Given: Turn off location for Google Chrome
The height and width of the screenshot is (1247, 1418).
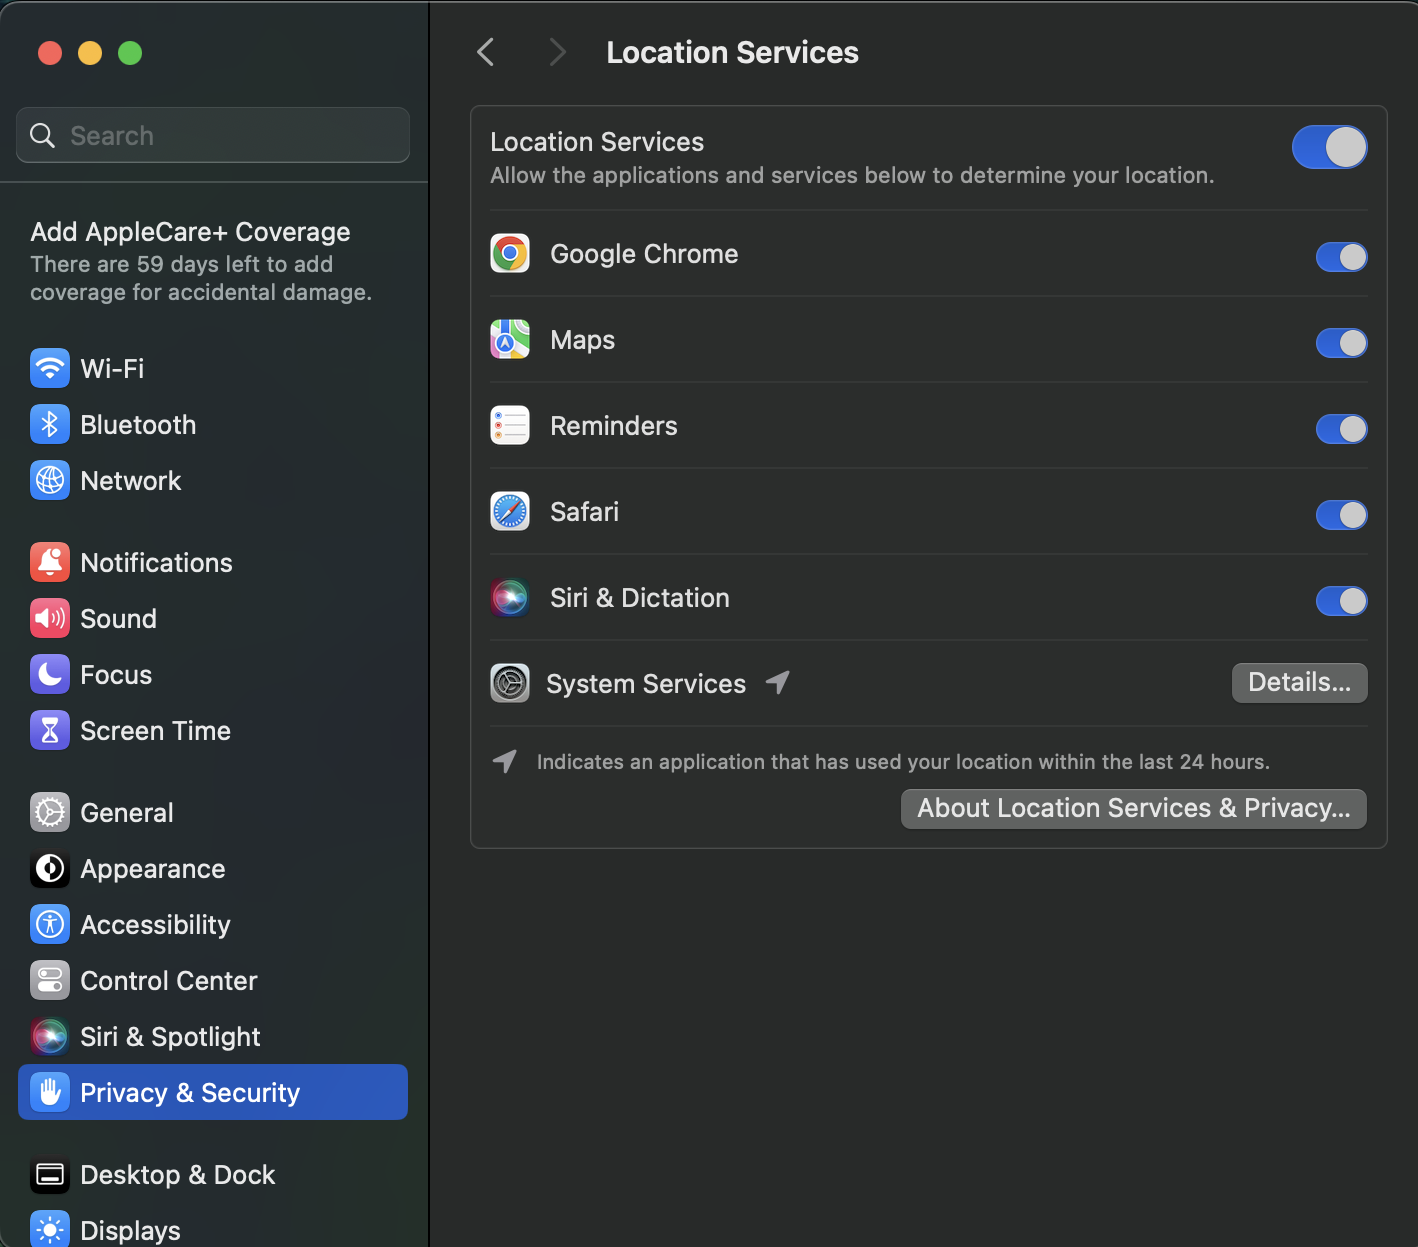Looking at the screenshot, I should pyautogui.click(x=1341, y=257).
